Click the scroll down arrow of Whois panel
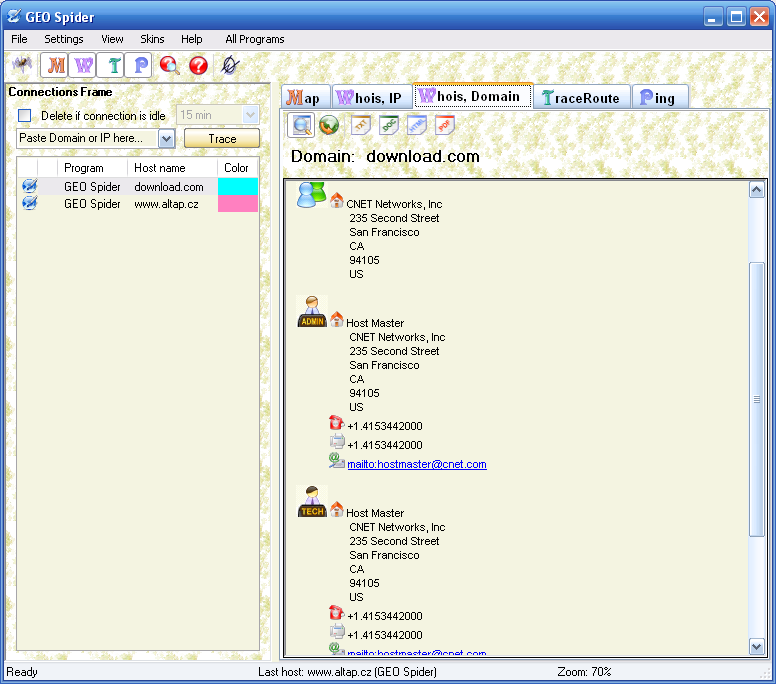Image resolution: width=776 pixels, height=684 pixels. tap(756, 647)
